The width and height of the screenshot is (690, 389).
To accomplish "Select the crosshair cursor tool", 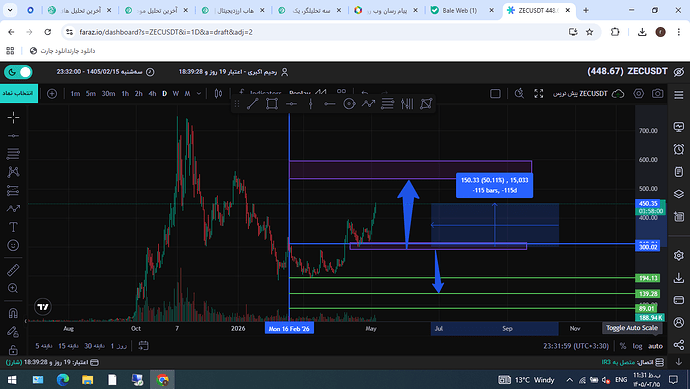I will 13,117.
